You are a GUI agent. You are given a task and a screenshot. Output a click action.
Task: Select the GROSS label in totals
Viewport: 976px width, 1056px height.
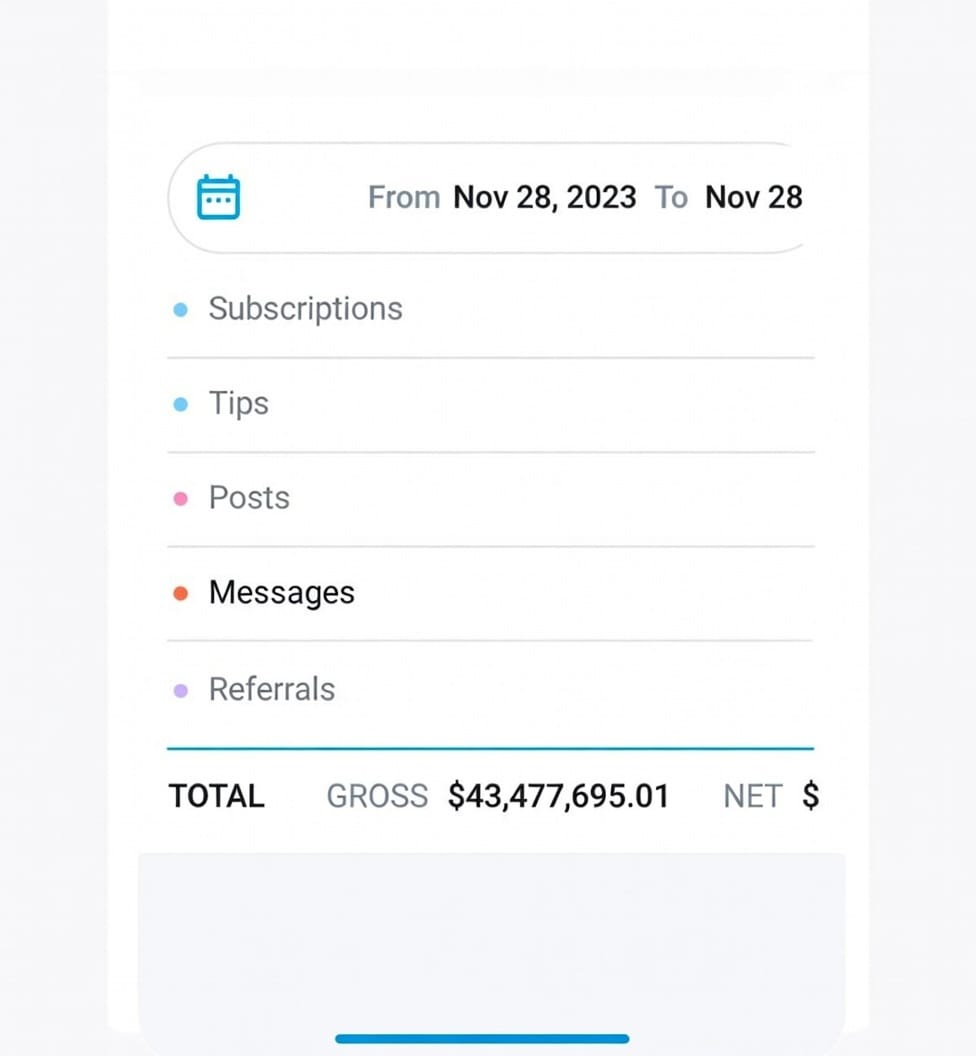[377, 797]
